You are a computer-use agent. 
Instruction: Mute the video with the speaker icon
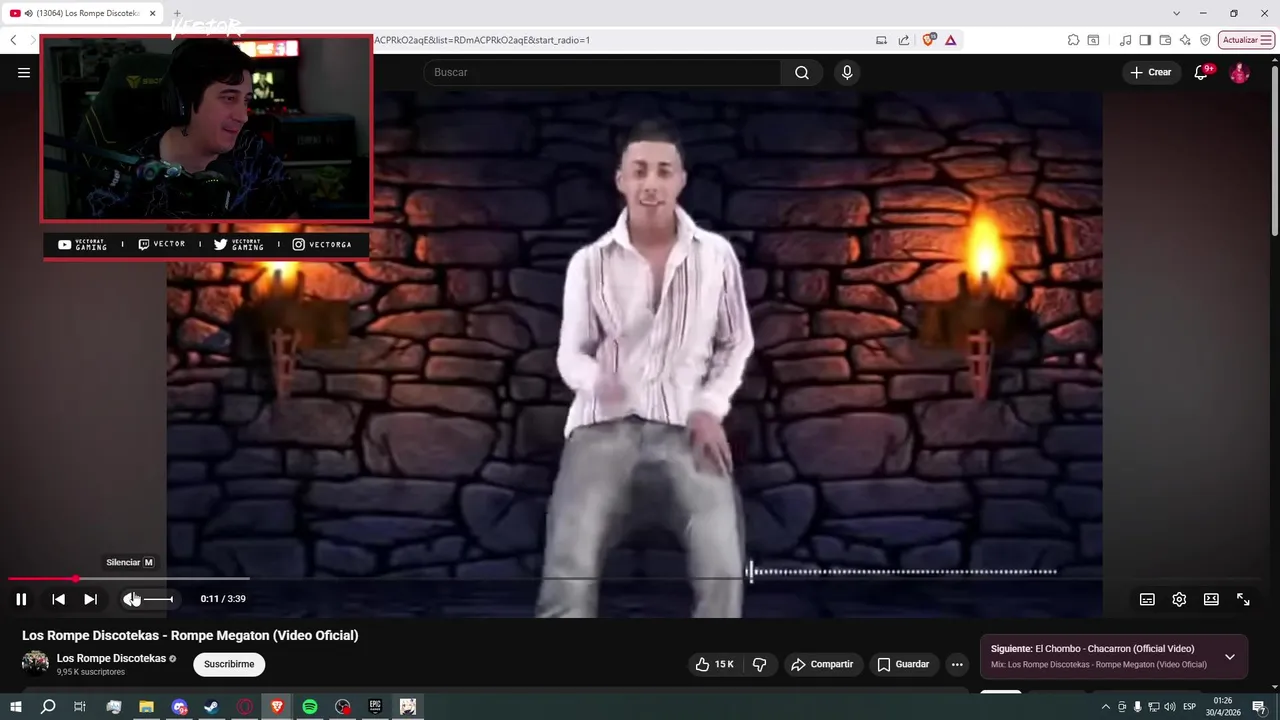(131, 599)
